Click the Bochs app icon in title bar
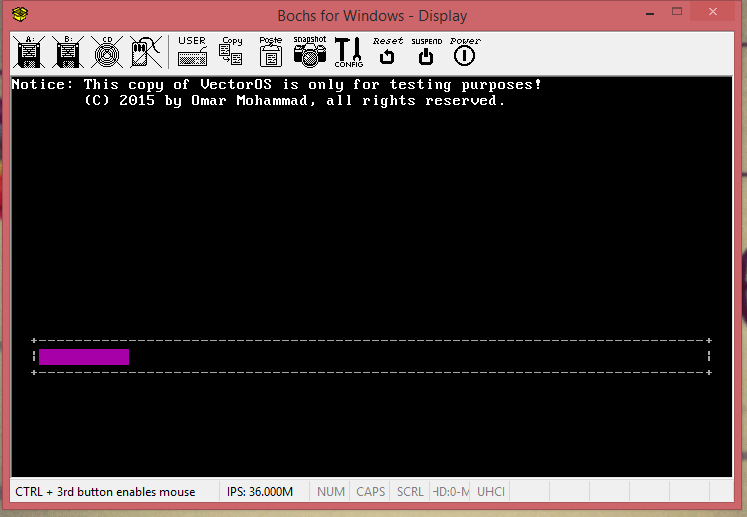Viewport: 747px width, 517px height. coord(20,14)
